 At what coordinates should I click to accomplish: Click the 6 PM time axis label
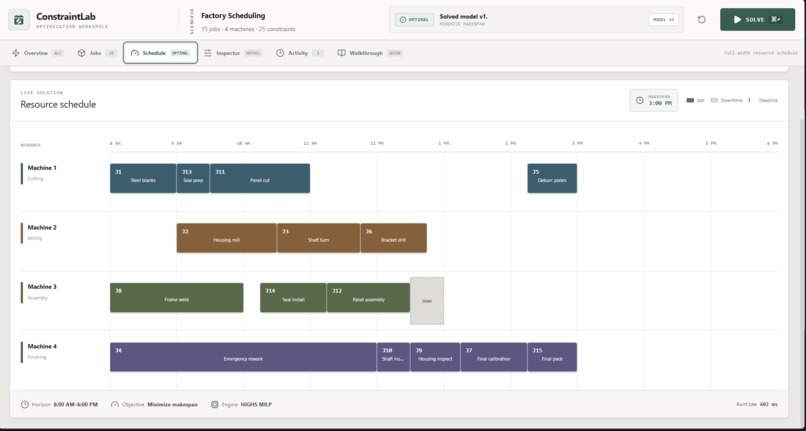coord(772,143)
